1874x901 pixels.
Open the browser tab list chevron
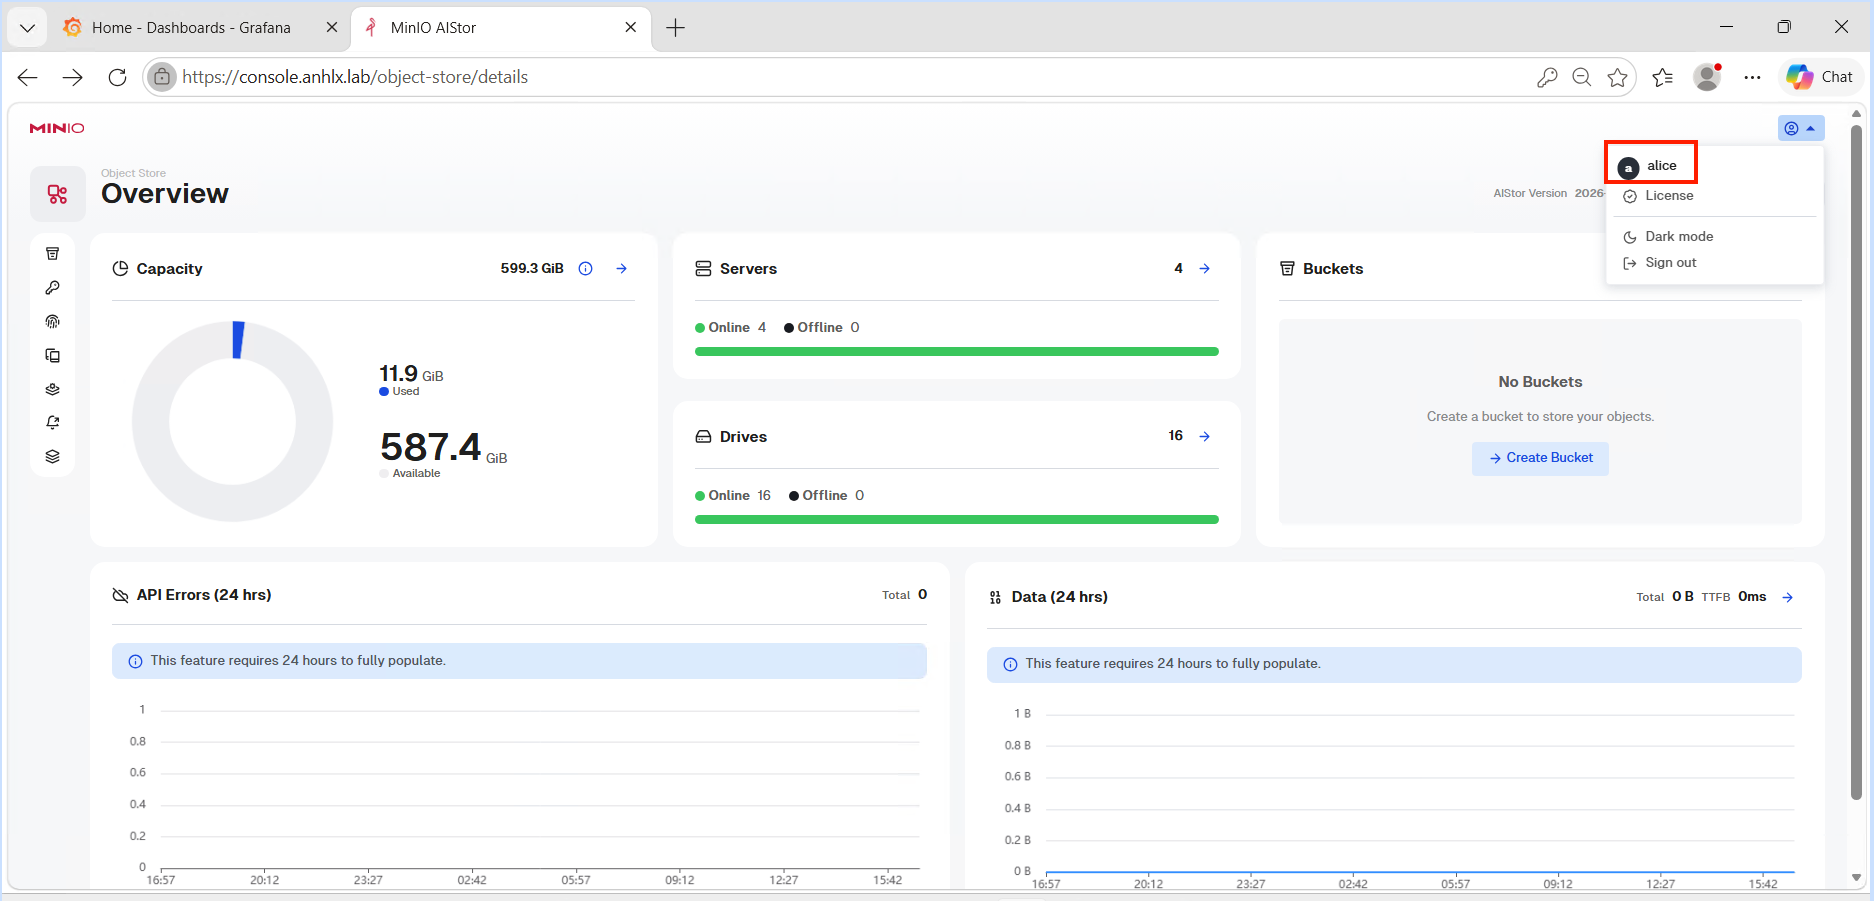[28, 28]
